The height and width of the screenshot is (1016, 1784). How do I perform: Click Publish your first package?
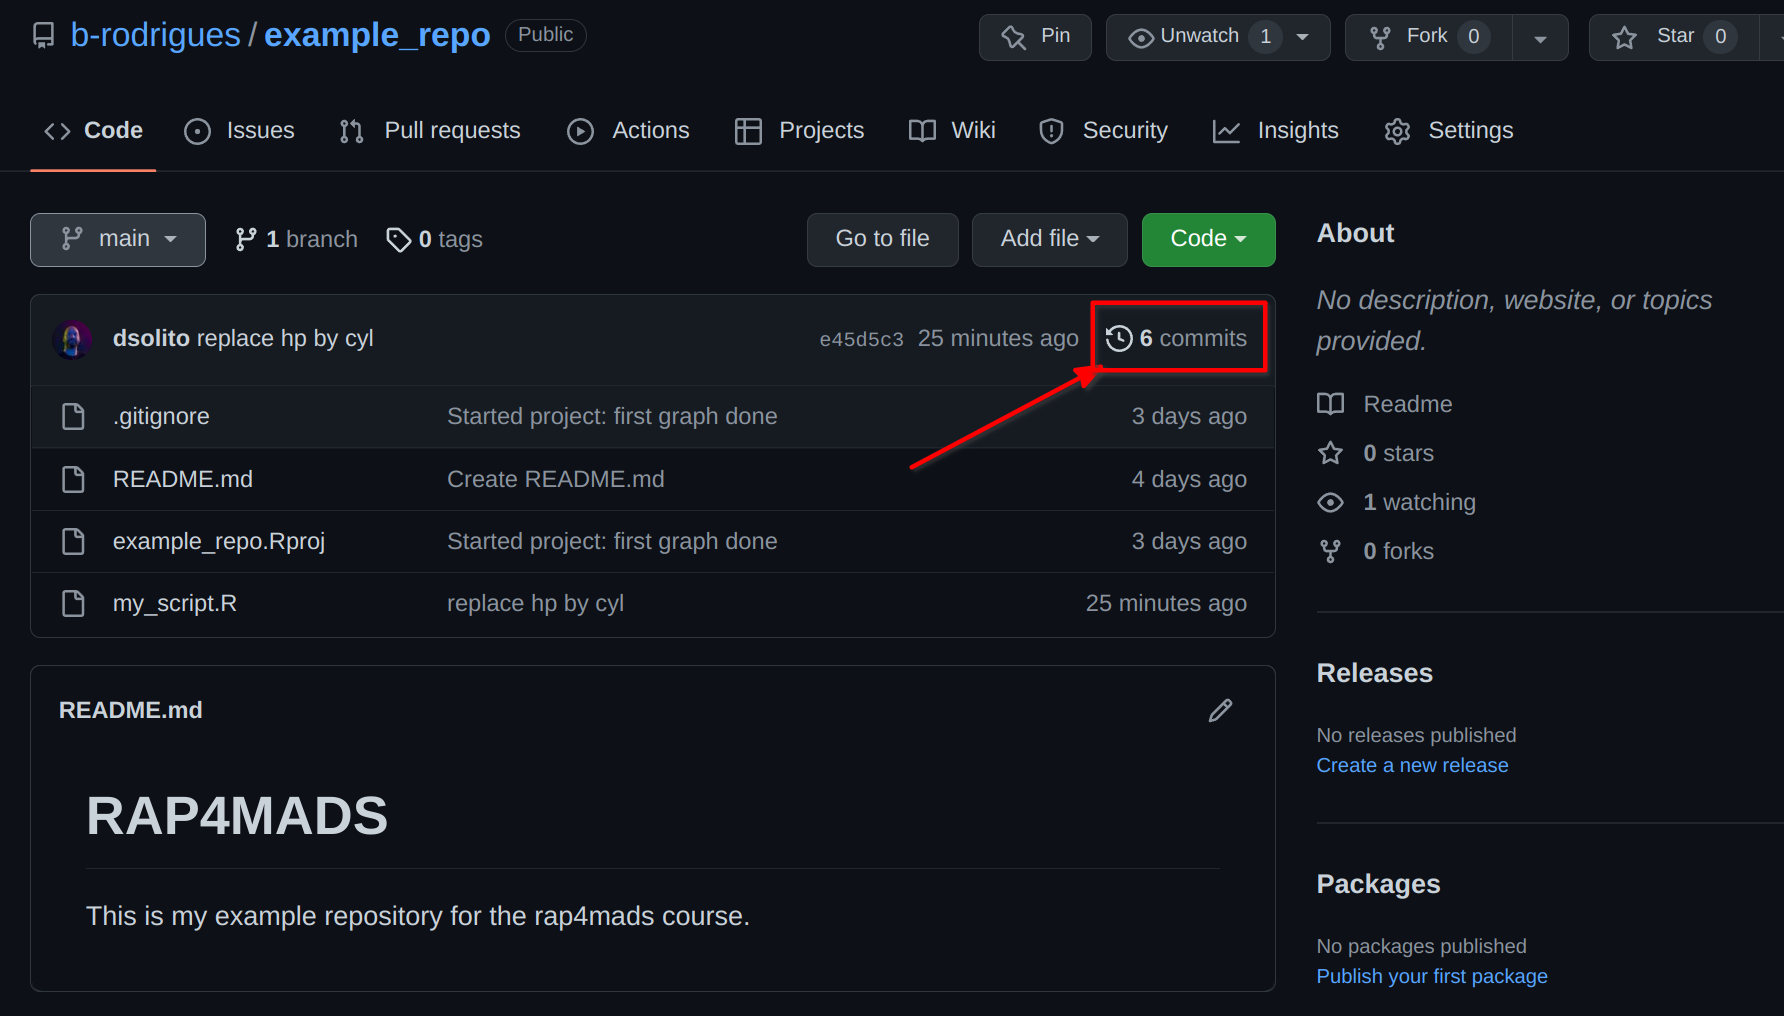tap(1432, 976)
